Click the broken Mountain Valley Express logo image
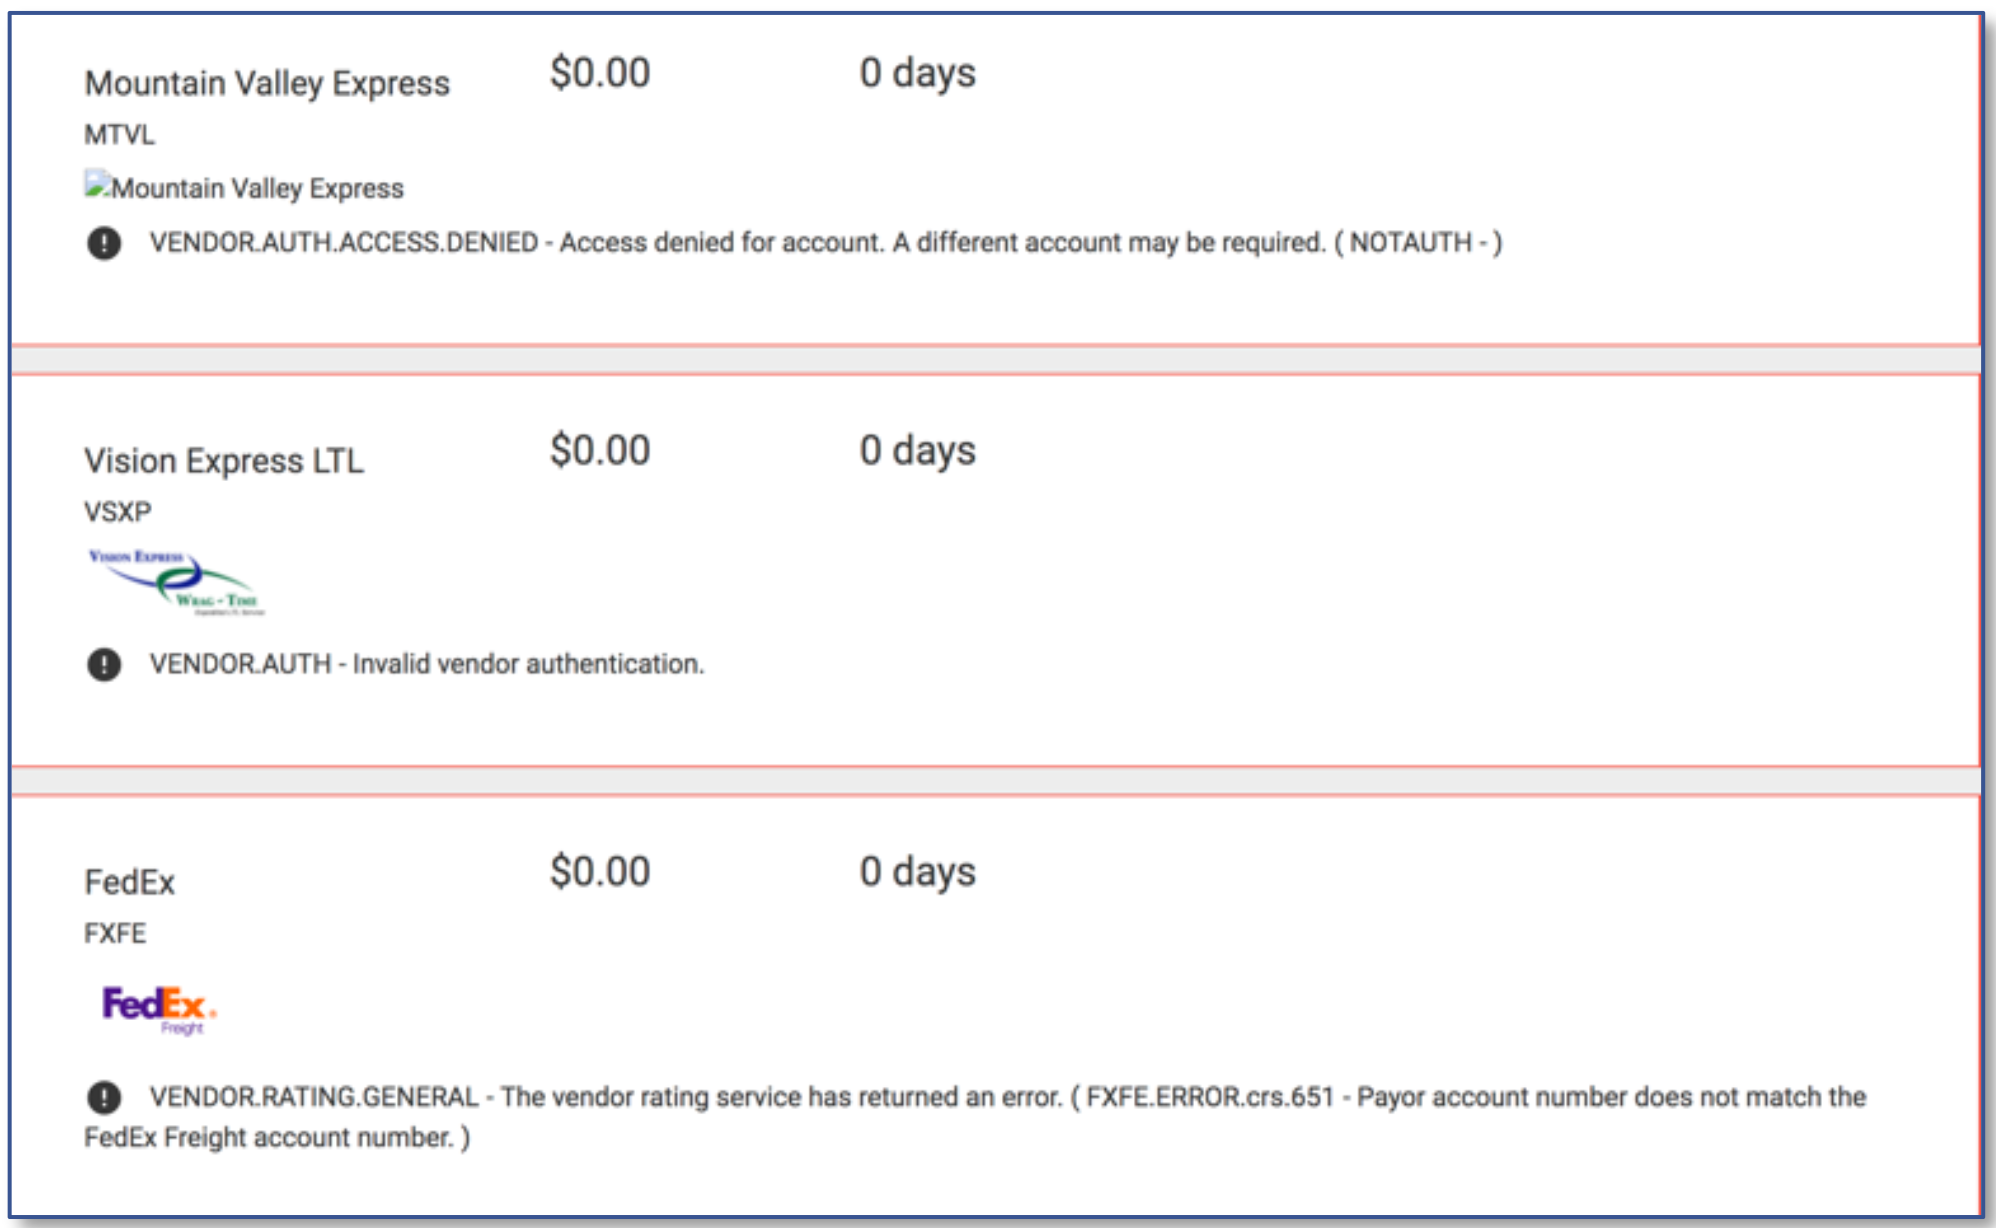The image size is (1996, 1228). click(244, 187)
